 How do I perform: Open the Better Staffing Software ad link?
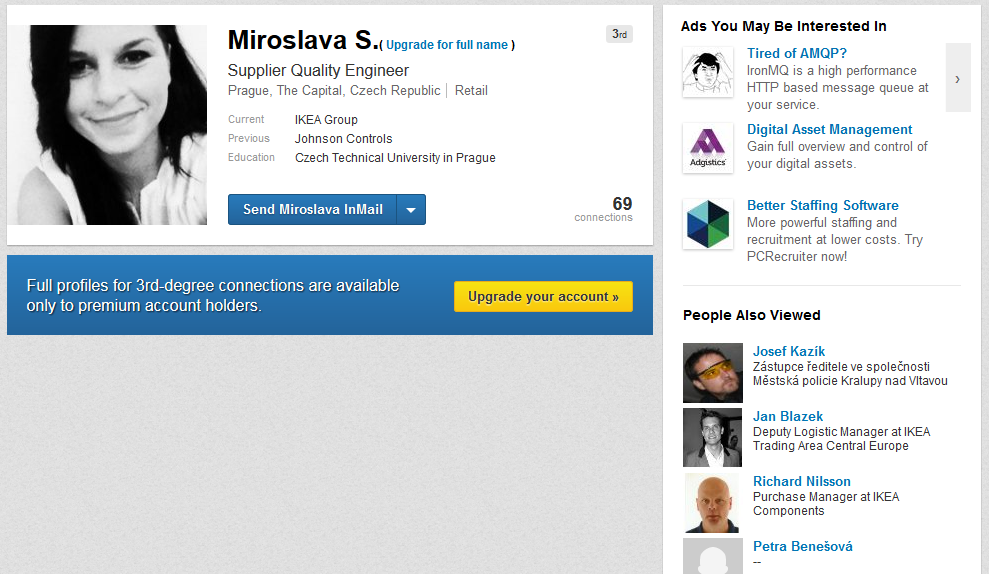click(x=822, y=206)
